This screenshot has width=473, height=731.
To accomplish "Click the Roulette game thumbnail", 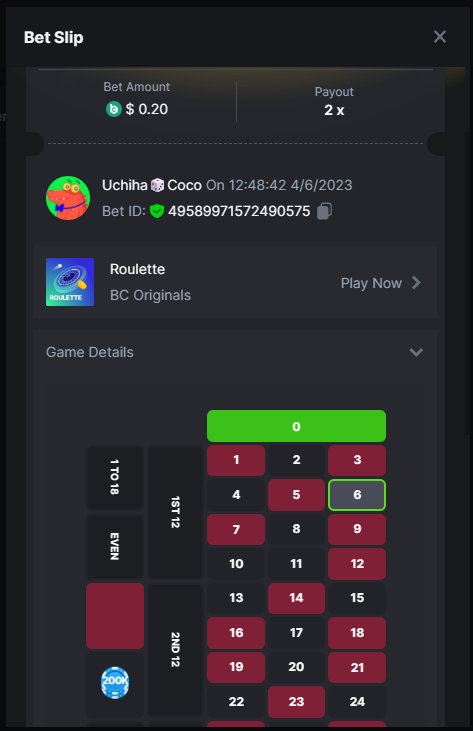I will pos(70,282).
